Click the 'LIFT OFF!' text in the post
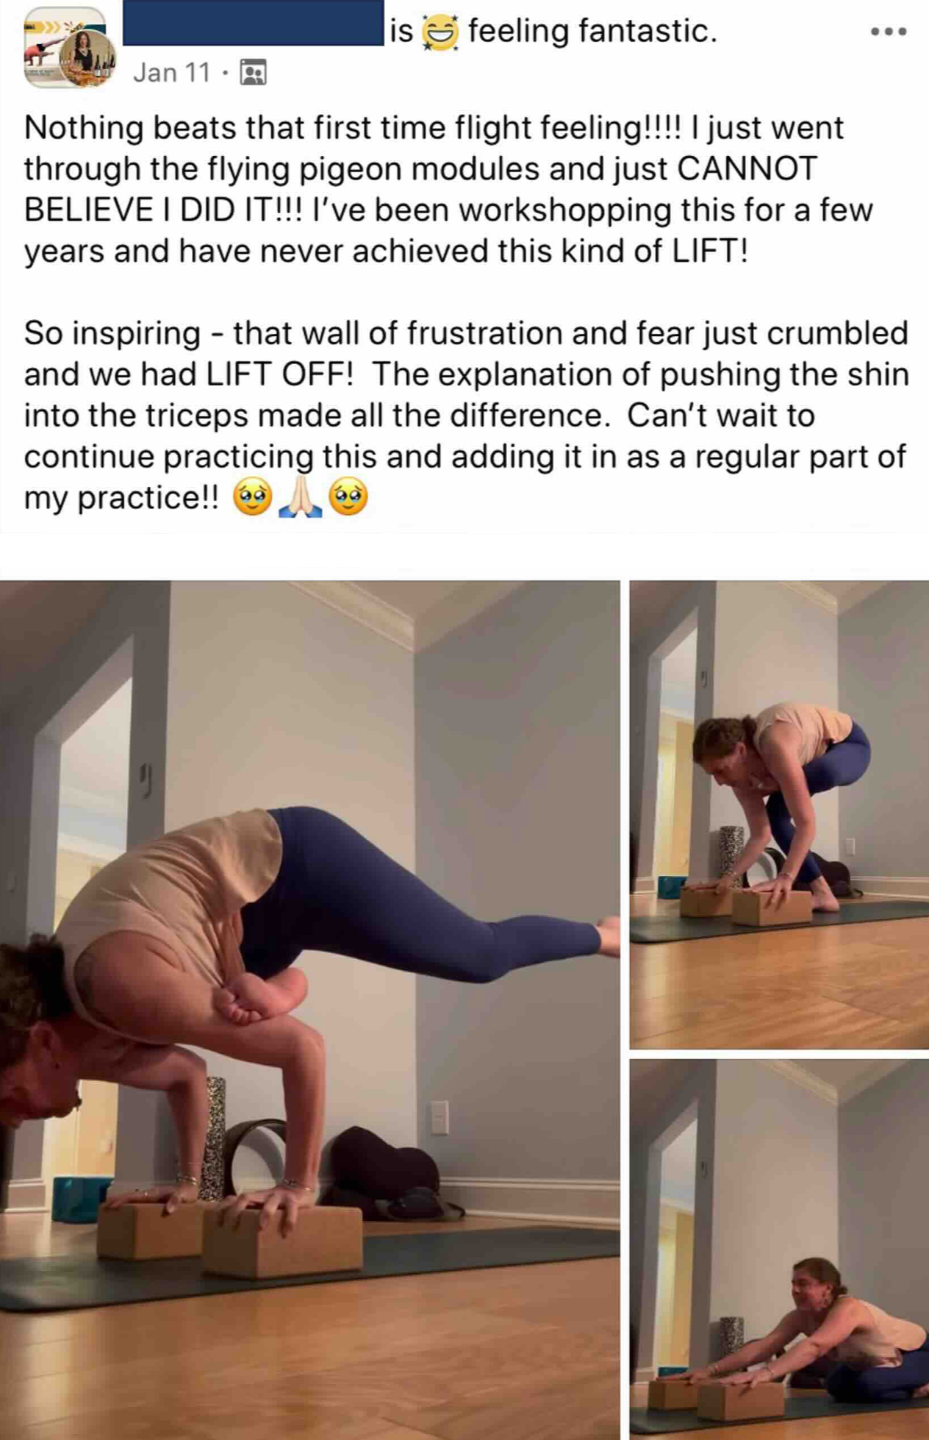 click(x=280, y=374)
